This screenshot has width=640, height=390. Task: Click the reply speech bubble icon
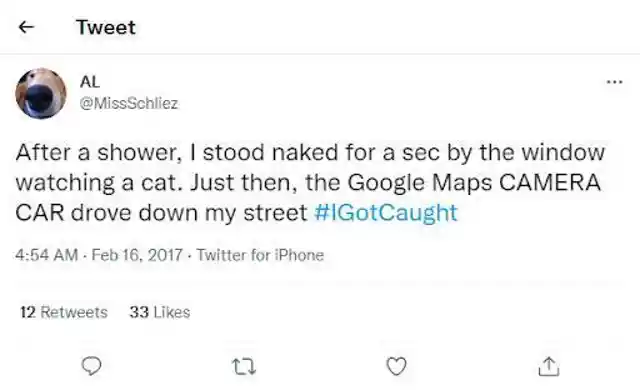pos(91,366)
